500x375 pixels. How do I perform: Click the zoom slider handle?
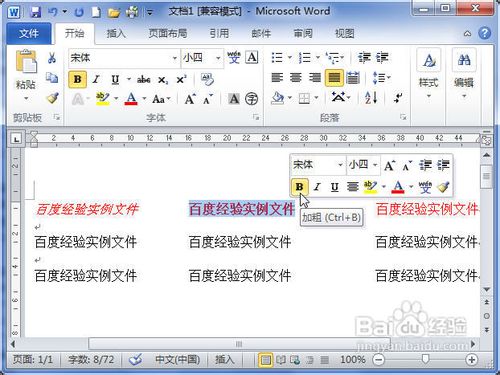click(x=425, y=359)
